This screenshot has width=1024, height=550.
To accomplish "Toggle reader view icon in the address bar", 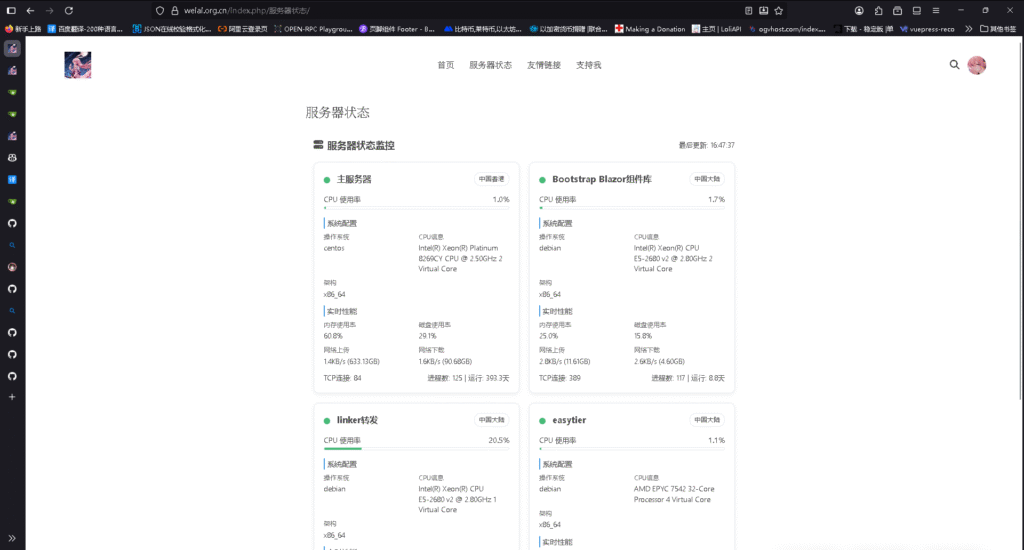I will point(749,10).
